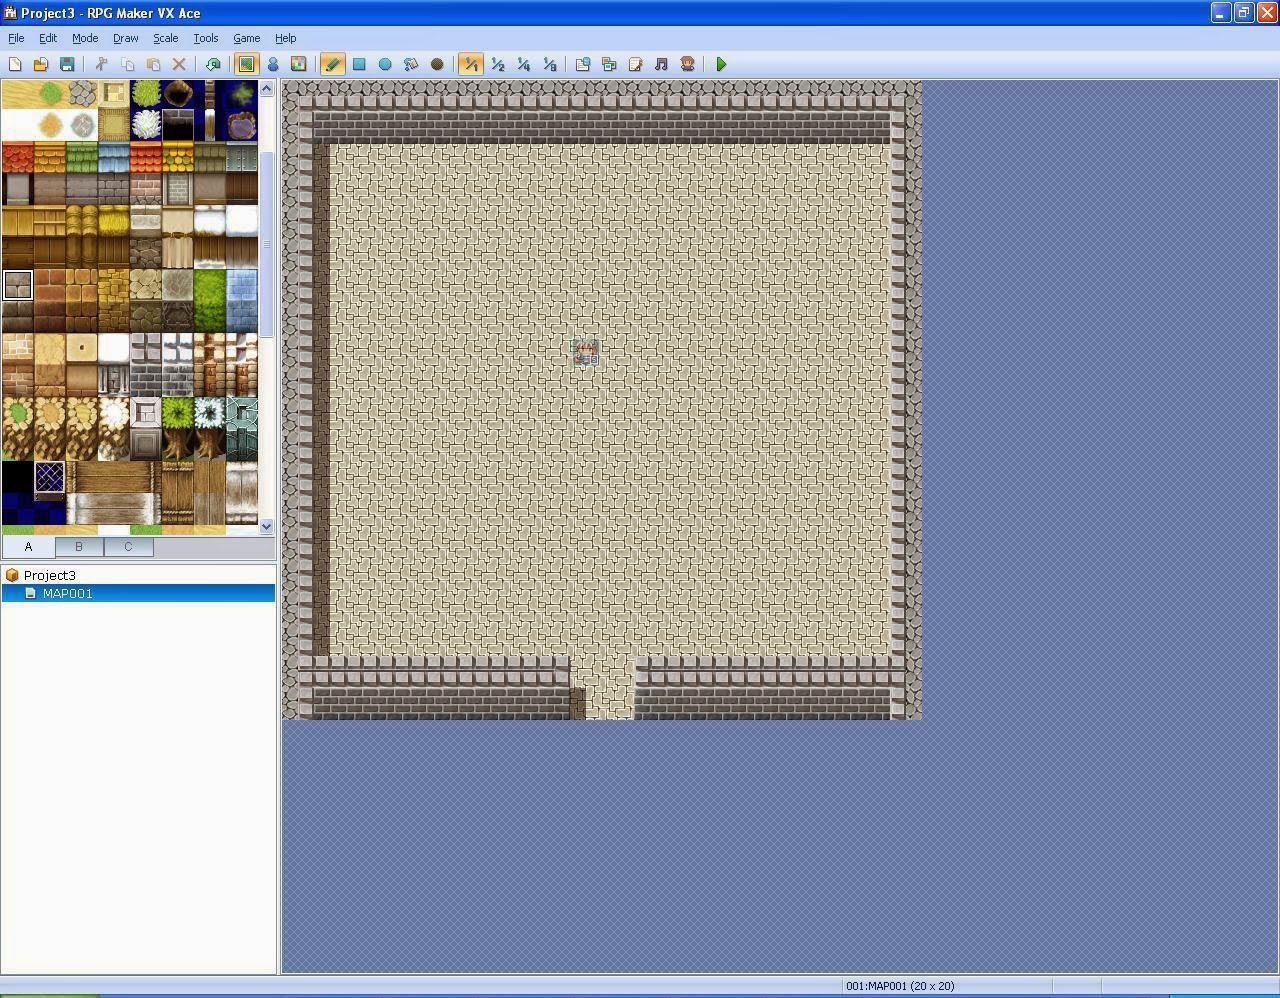Set map zoom to 1/8 scale
This screenshot has height=998, width=1280.
[549, 64]
